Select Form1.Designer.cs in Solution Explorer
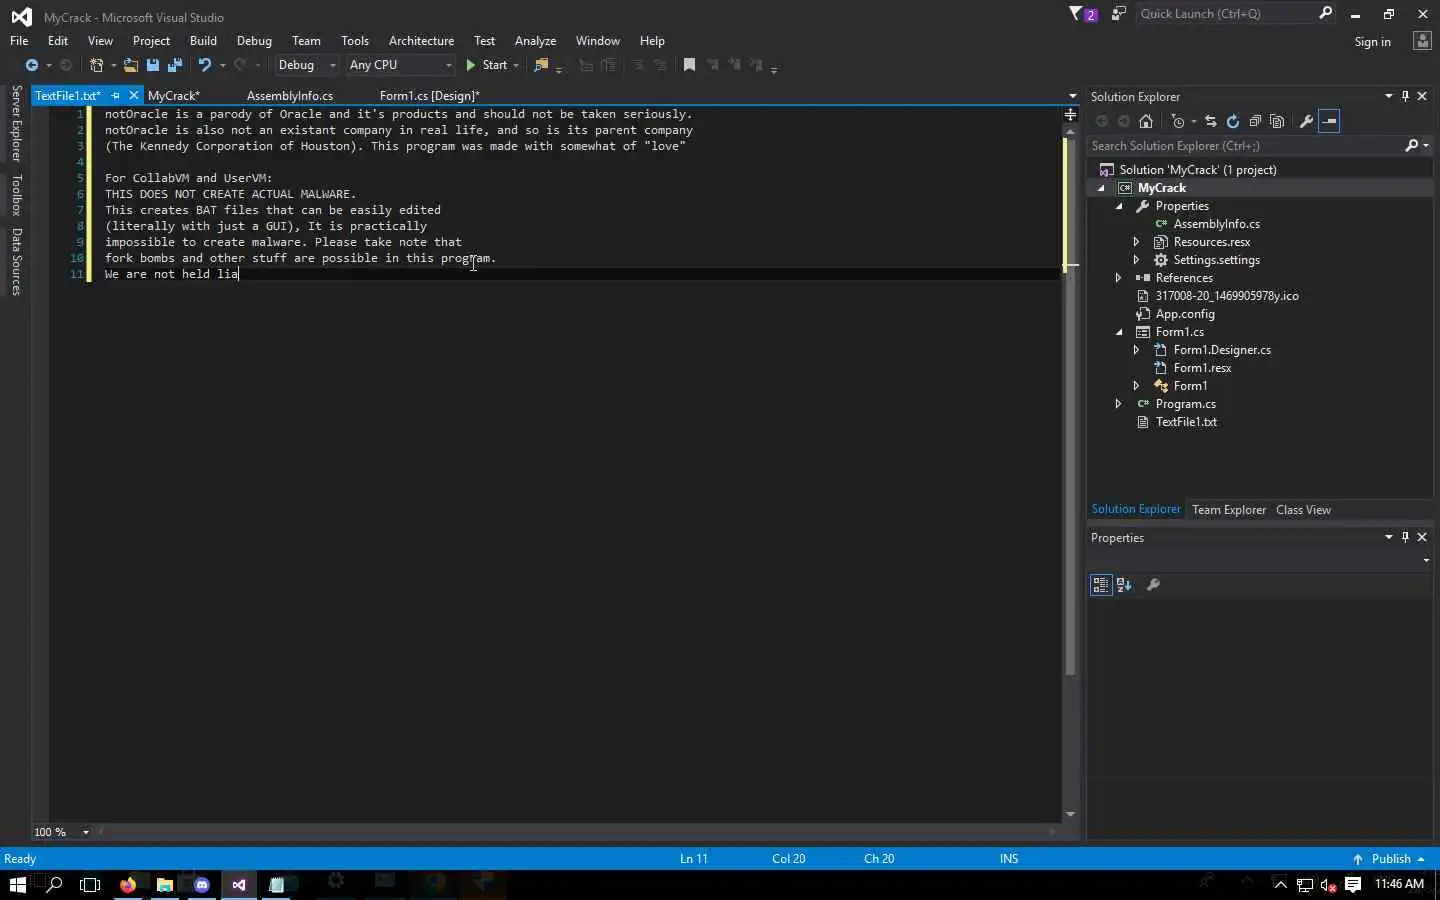Image resolution: width=1440 pixels, height=900 pixels. [x=1222, y=350]
